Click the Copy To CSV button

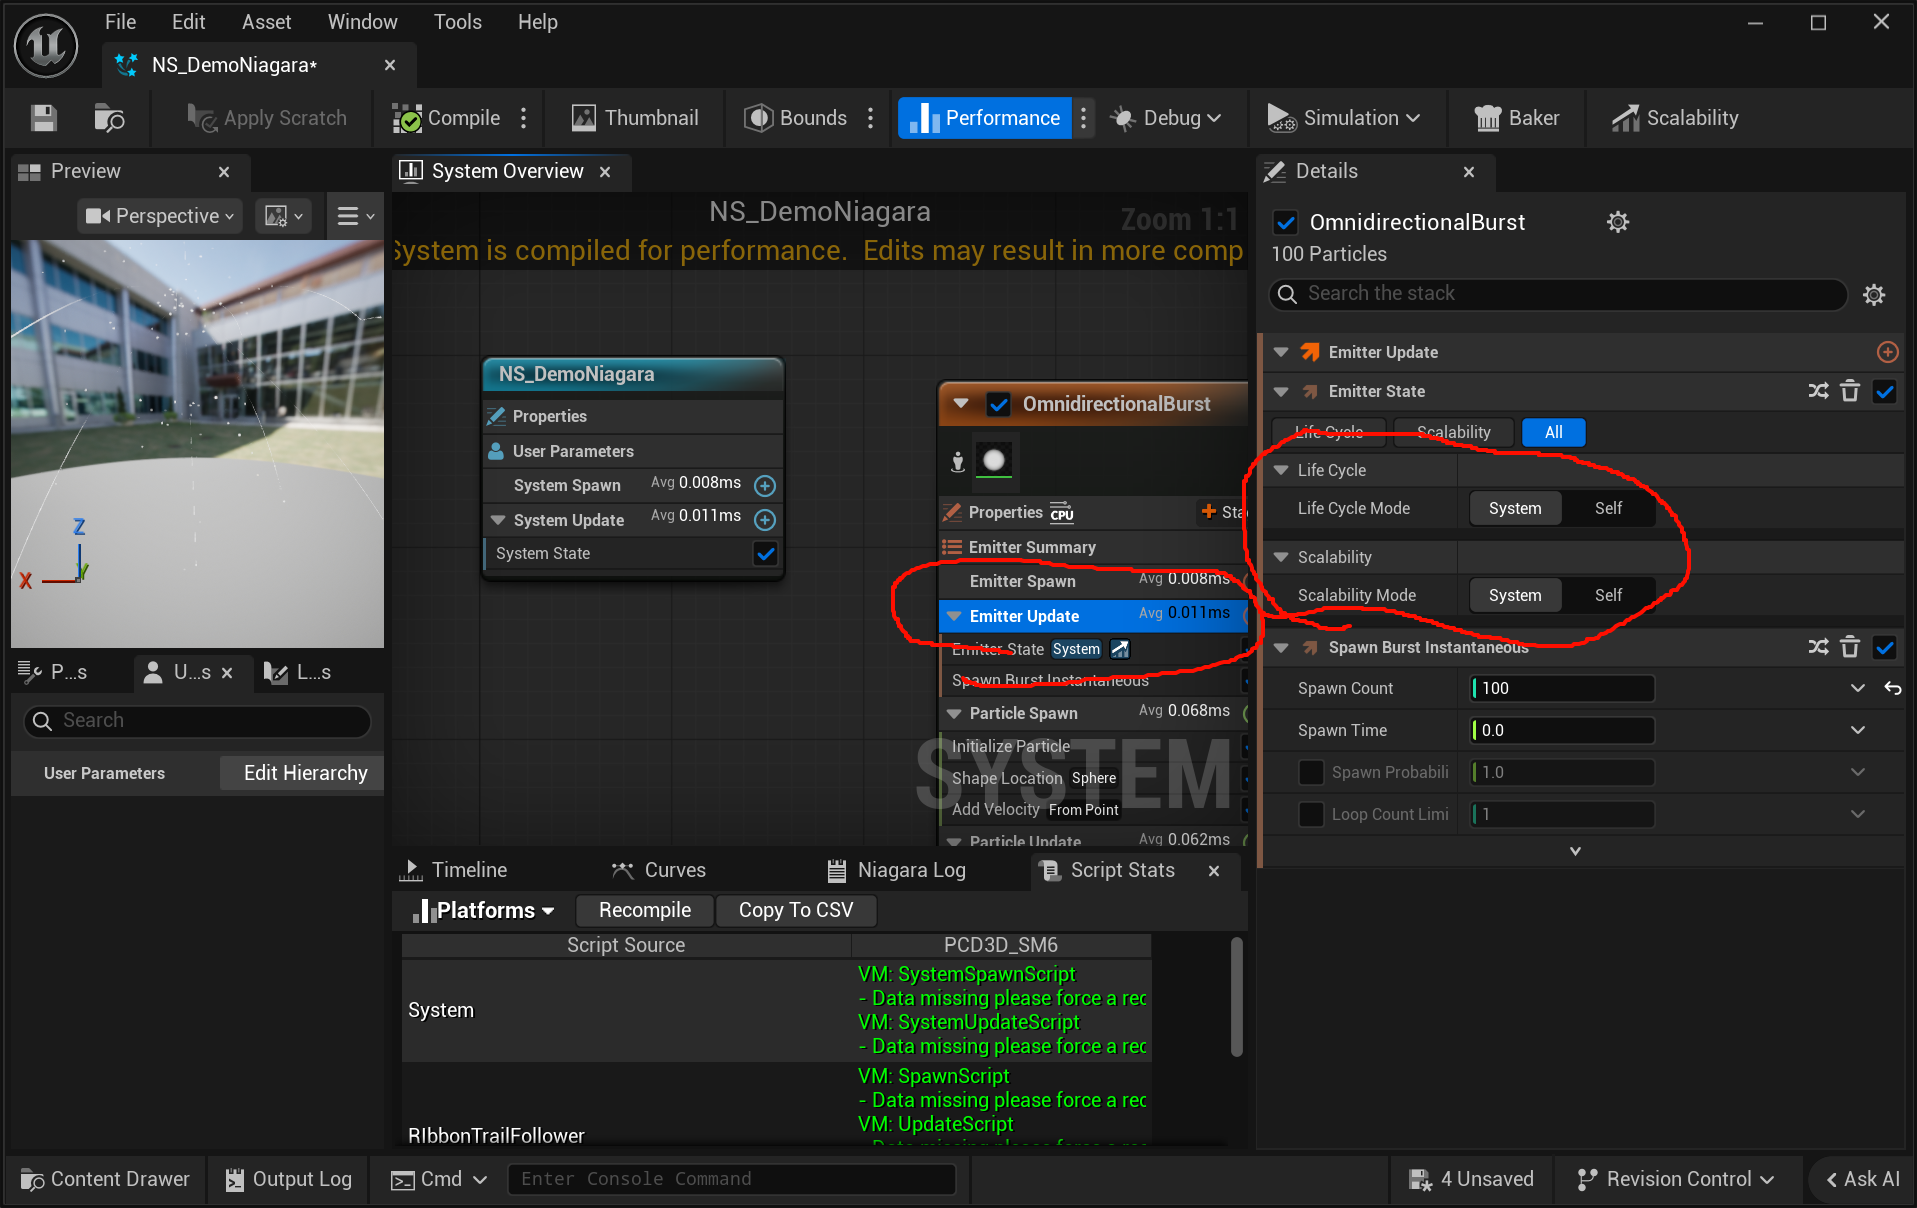coord(796,910)
